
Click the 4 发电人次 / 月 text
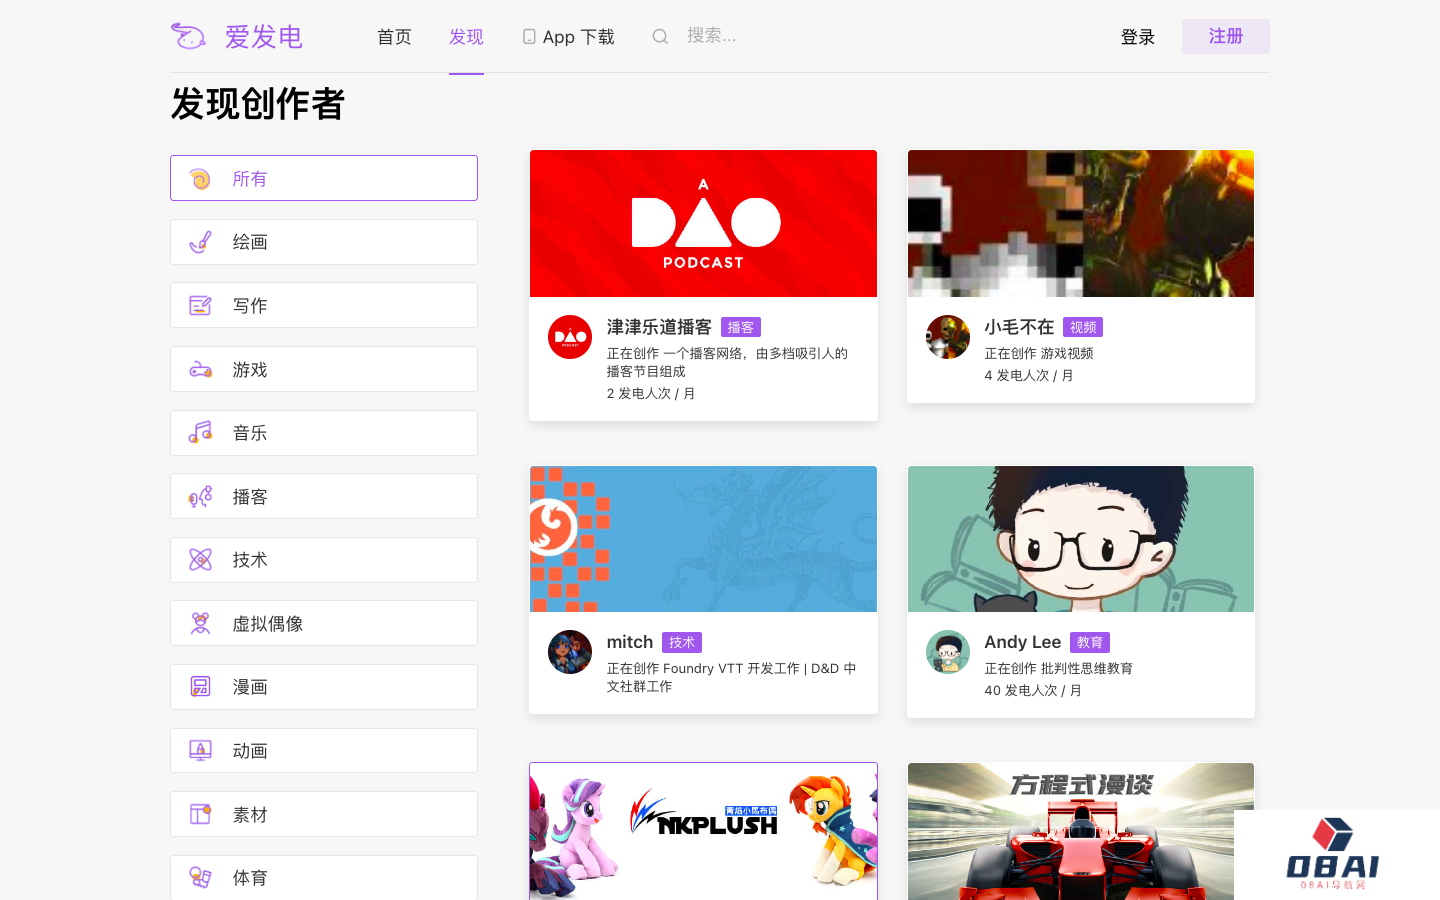(x=1029, y=375)
